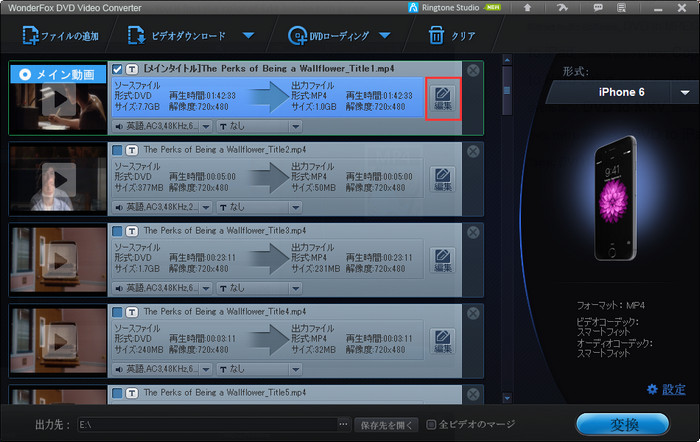The image size is (700, 442).
Task: Remove Title1 with its X icon
Action: click(473, 70)
